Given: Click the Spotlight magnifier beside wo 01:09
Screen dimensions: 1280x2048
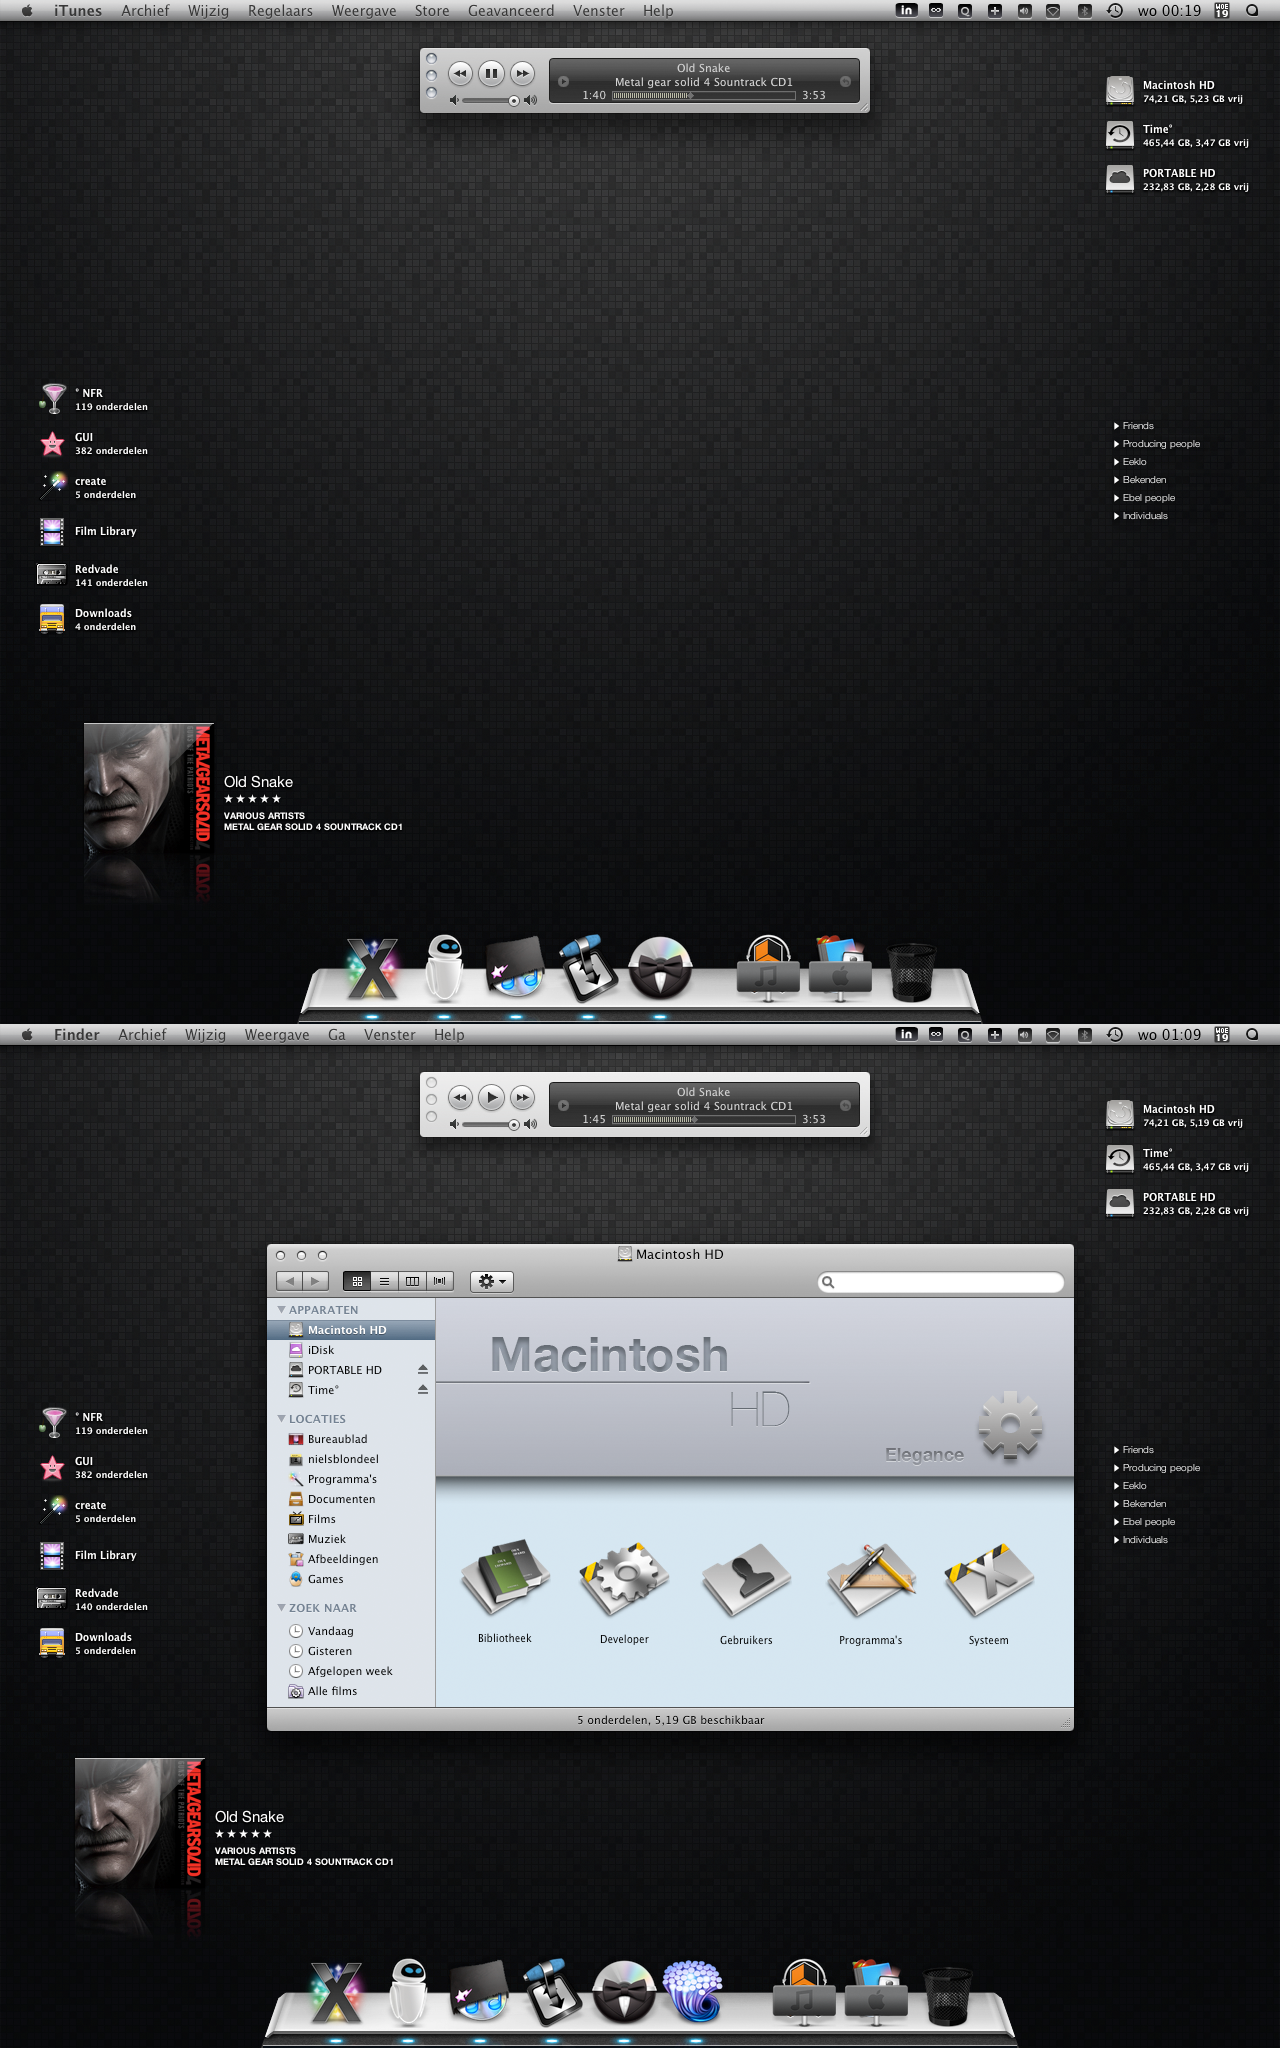Looking at the screenshot, I should [1252, 1034].
